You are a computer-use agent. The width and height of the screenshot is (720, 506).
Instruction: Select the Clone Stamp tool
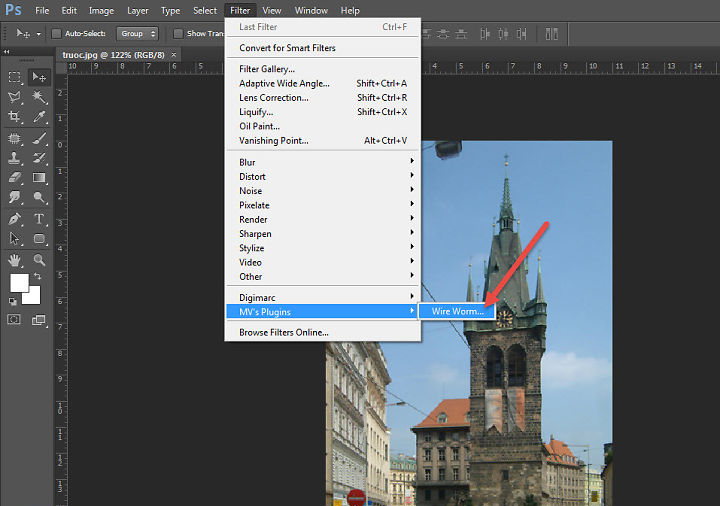coord(15,158)
